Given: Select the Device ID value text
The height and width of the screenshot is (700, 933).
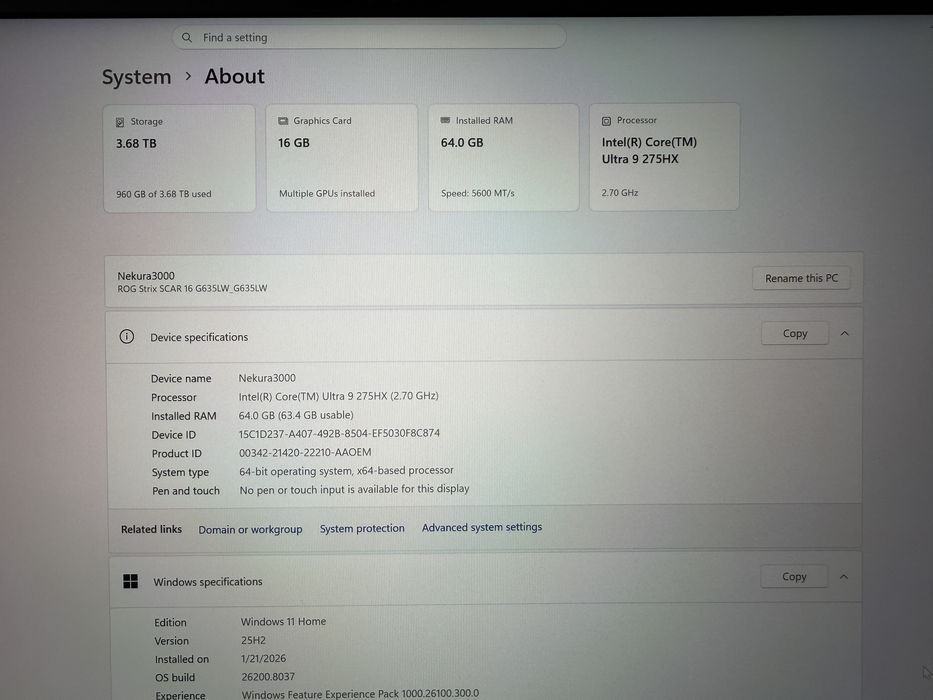Looking at the screenshot, I should click(x=339, y=433).
